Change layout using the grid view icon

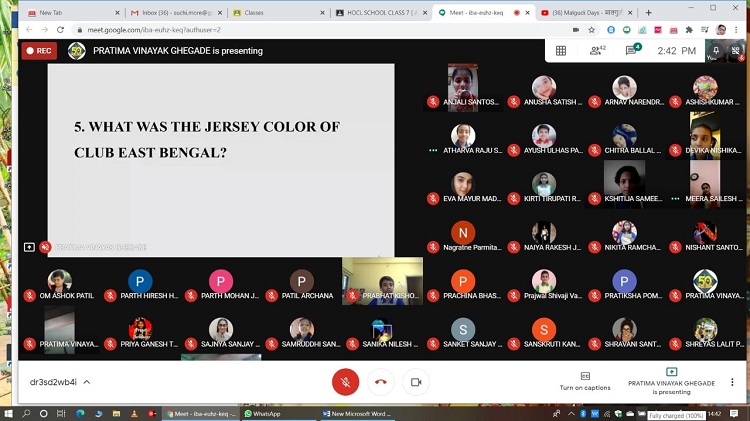pyautogui.click(x=561, y=50)
